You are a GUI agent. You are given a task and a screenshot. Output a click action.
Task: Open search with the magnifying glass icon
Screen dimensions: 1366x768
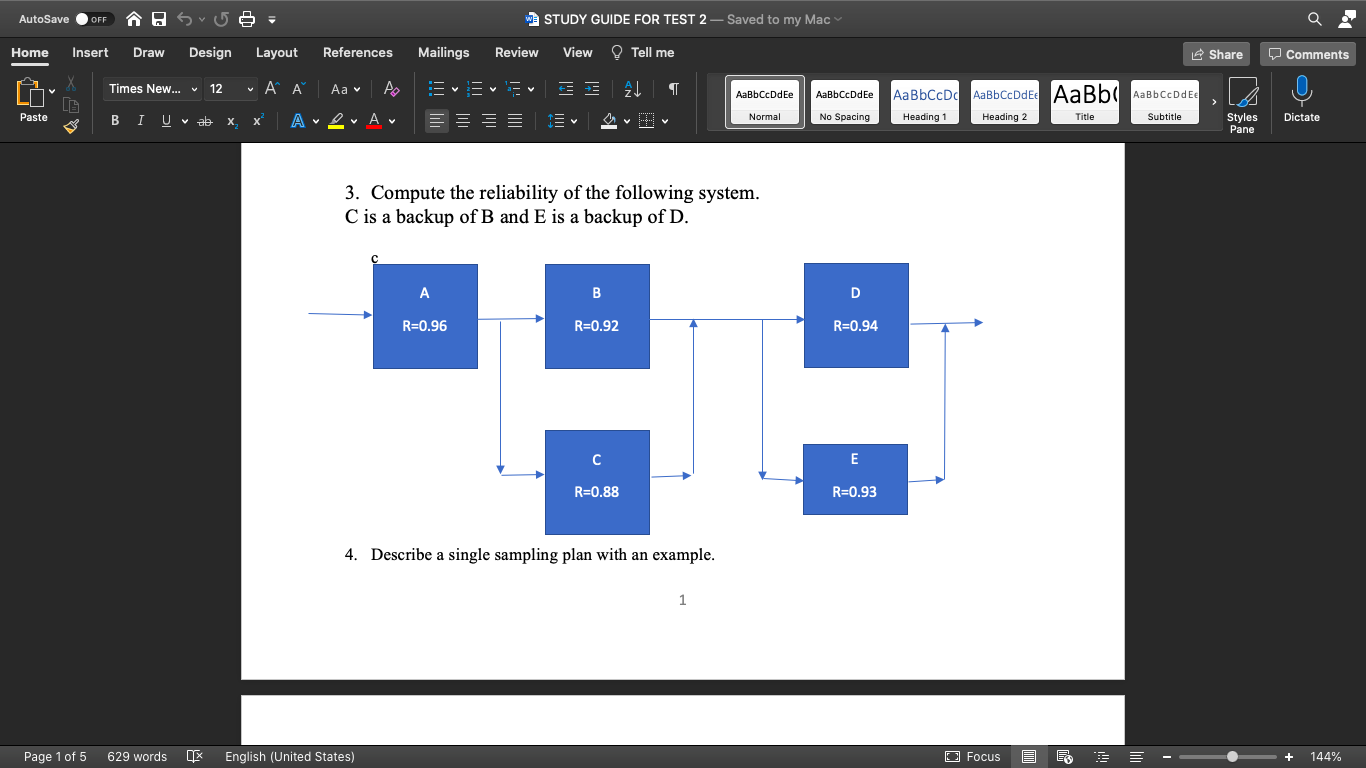coord(1315,19)
